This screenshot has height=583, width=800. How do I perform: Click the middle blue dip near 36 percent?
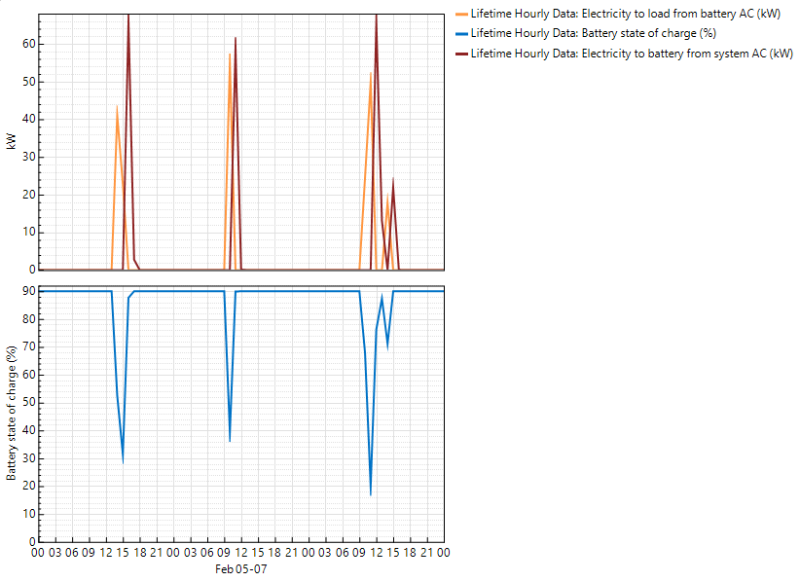tap(230, 440)
